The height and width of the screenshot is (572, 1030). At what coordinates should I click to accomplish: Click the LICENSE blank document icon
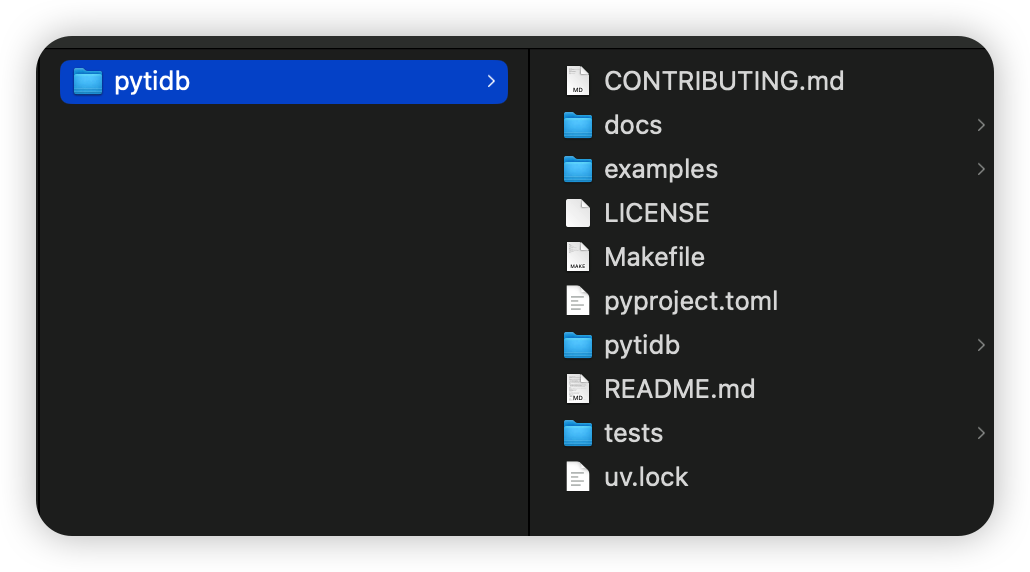[578, 213]
